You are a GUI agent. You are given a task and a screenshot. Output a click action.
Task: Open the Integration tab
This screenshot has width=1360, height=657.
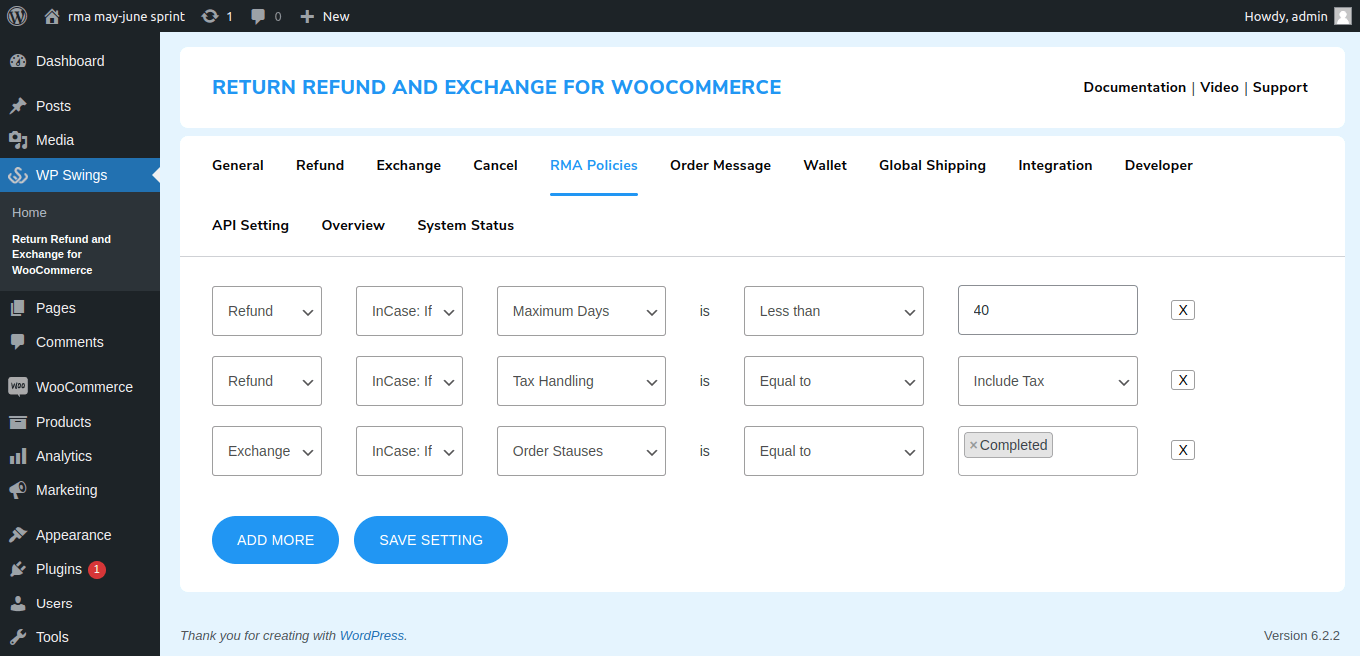click(1056, 166)
